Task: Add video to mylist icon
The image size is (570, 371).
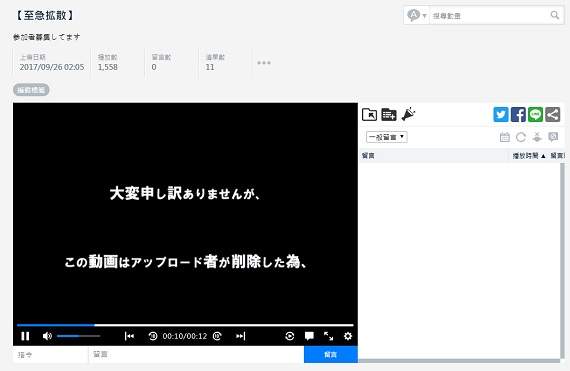Action: 389,115
